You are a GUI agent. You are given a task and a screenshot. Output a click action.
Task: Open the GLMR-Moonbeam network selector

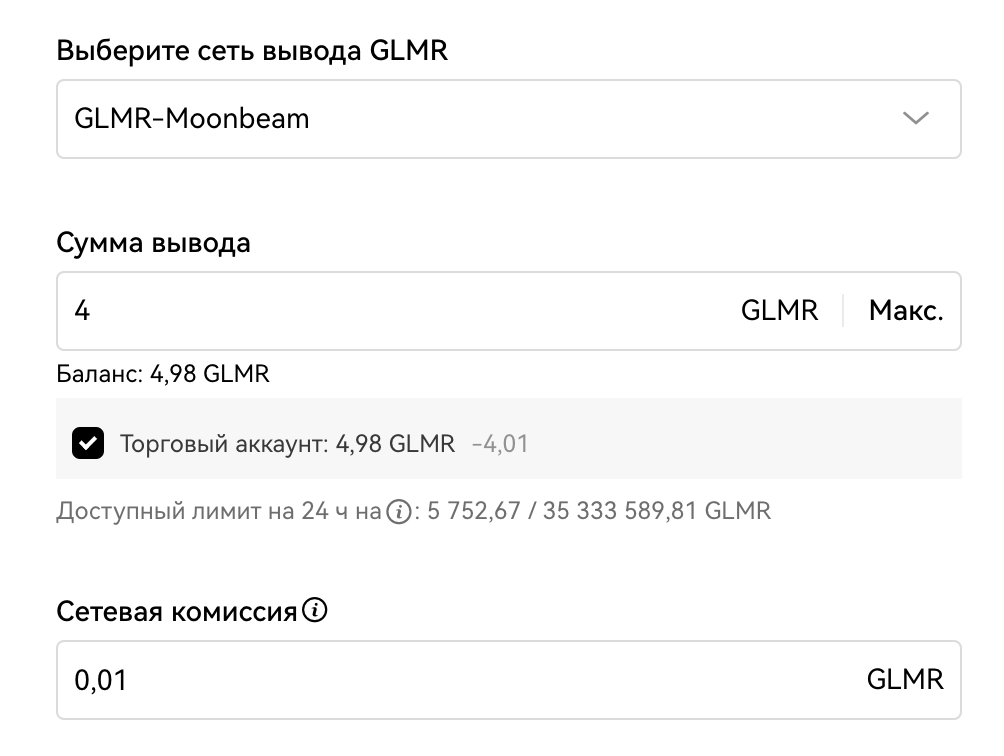[509, 119]
